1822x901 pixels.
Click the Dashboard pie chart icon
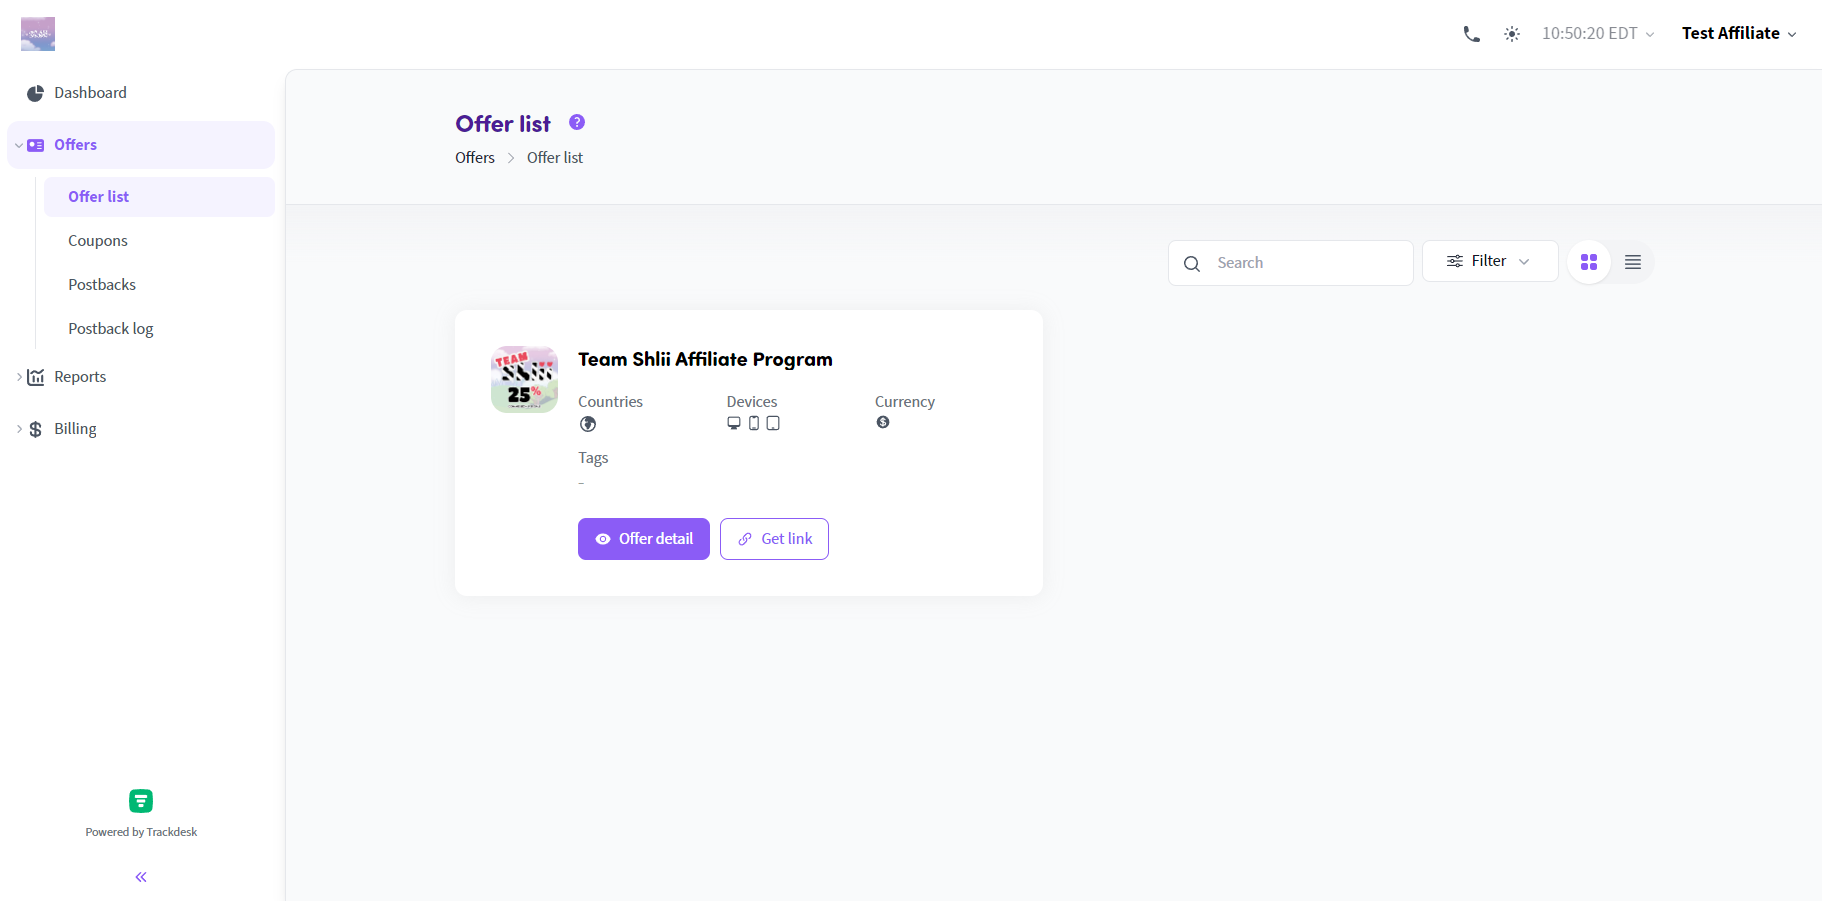point(36,93)
